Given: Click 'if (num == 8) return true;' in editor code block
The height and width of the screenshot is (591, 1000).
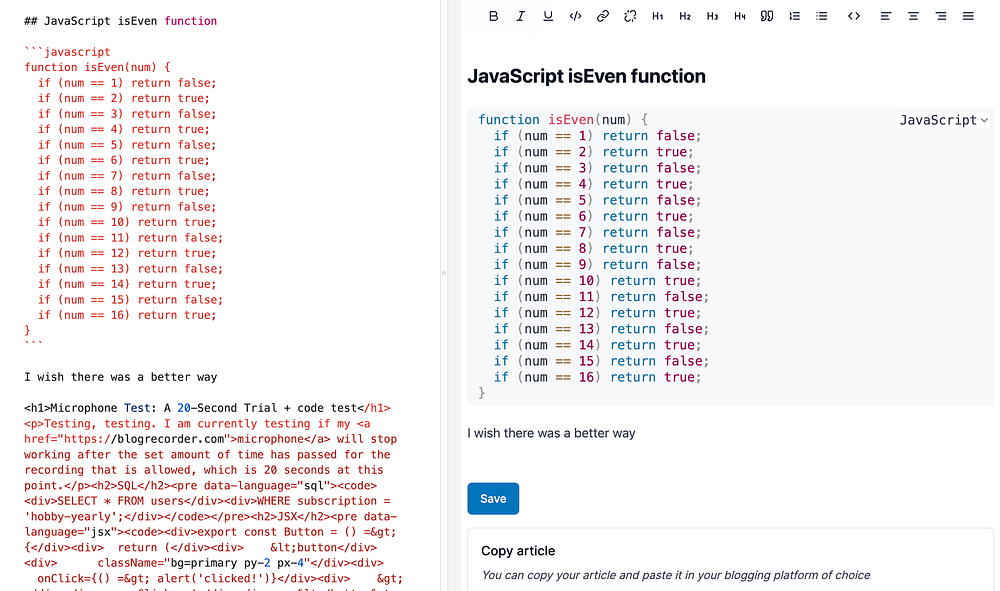Looking at the screenshot, I should pos(593,249).
